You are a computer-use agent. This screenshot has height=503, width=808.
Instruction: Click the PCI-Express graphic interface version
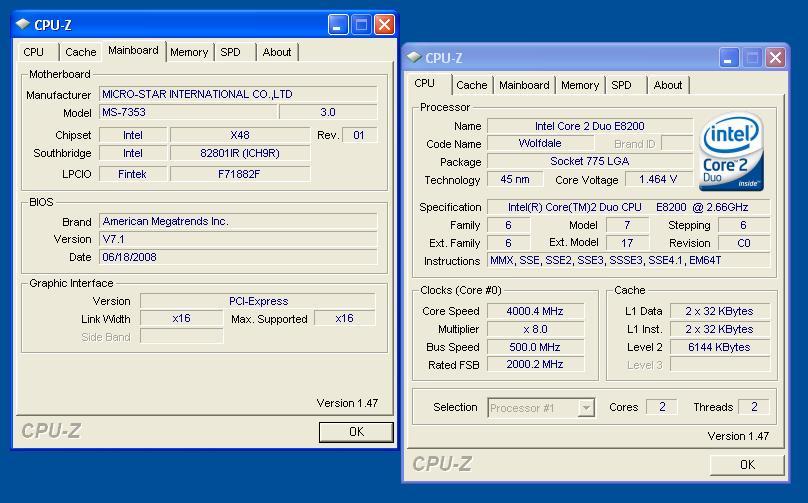[x=258, y=301]
